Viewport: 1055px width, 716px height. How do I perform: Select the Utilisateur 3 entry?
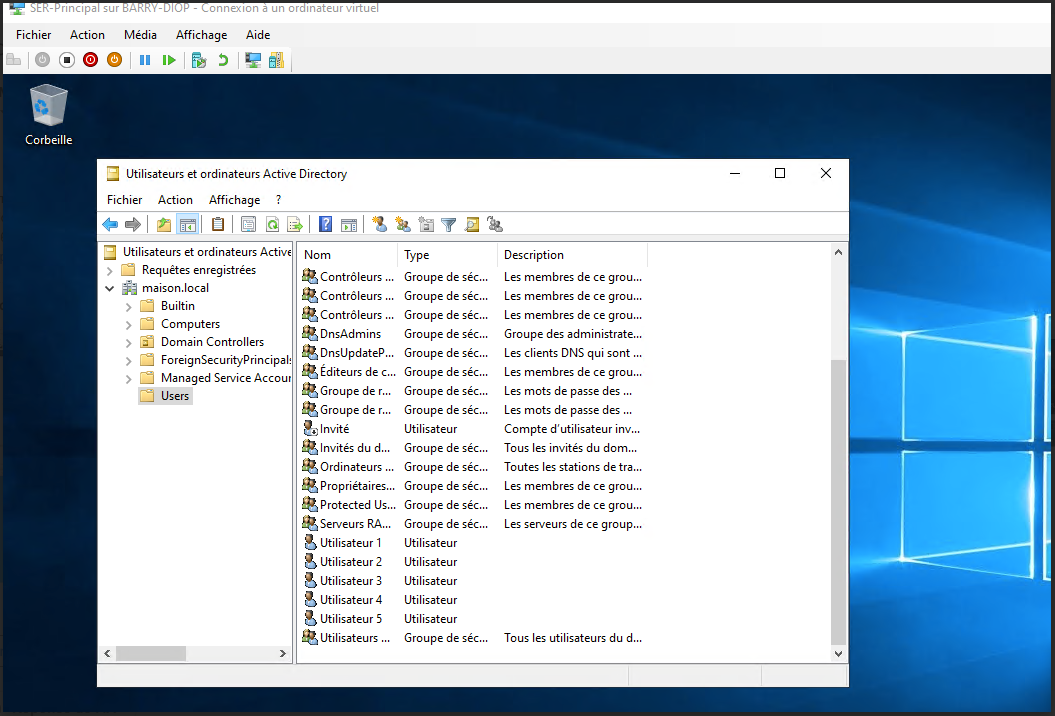point(472,581)
